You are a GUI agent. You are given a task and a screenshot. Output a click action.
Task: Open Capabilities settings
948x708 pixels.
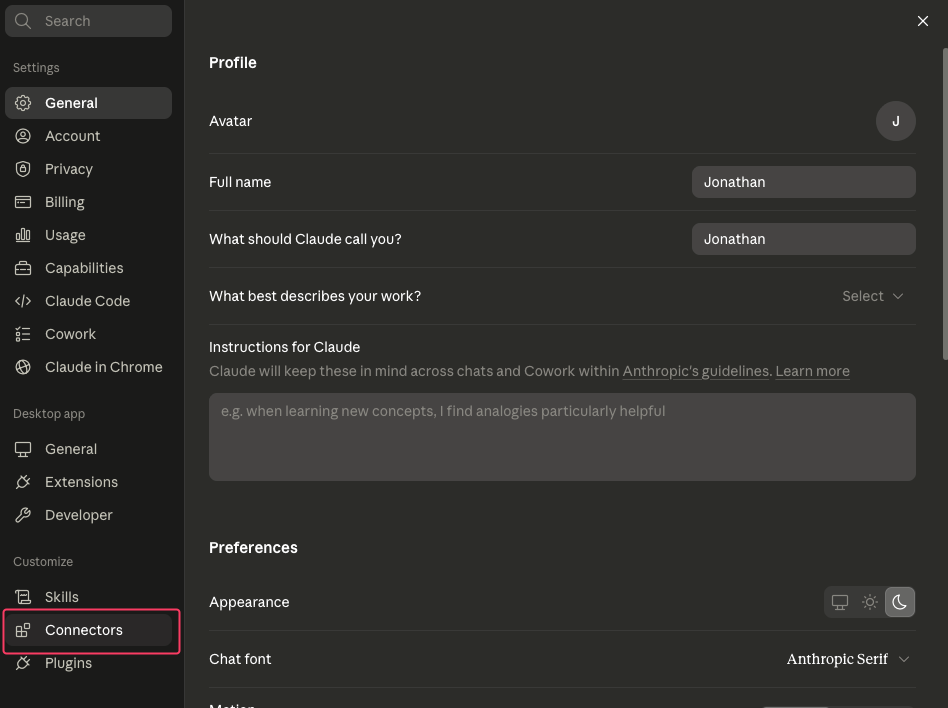[88, 268]
